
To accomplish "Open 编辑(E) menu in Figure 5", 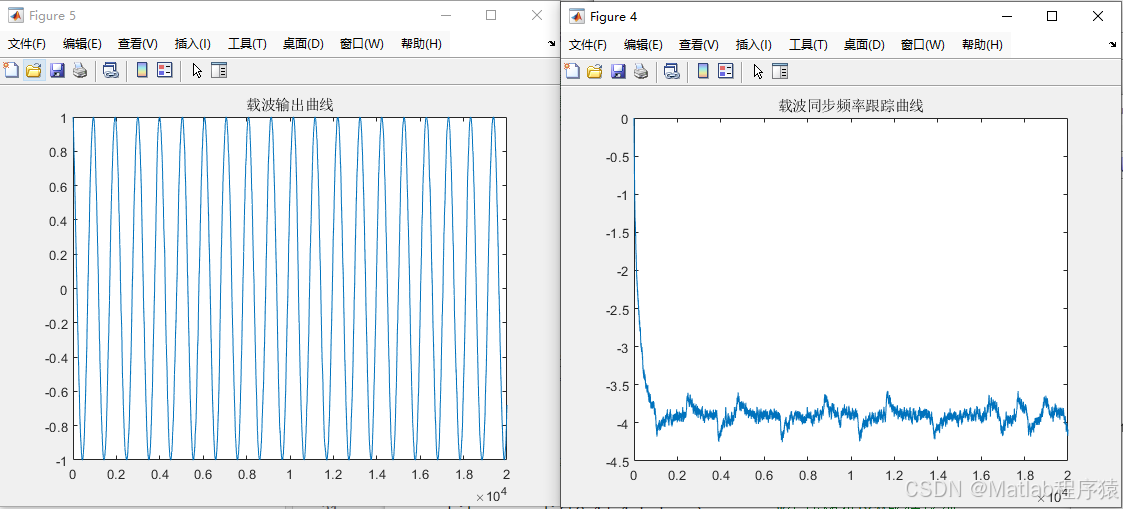I will coord(82,44).
